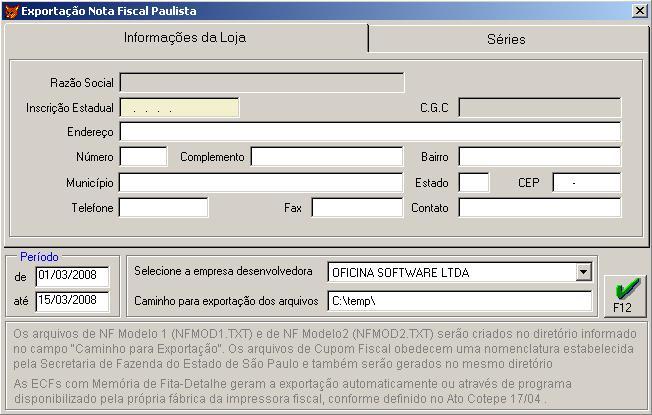Select the Estado field

click(x=474, y=183)
